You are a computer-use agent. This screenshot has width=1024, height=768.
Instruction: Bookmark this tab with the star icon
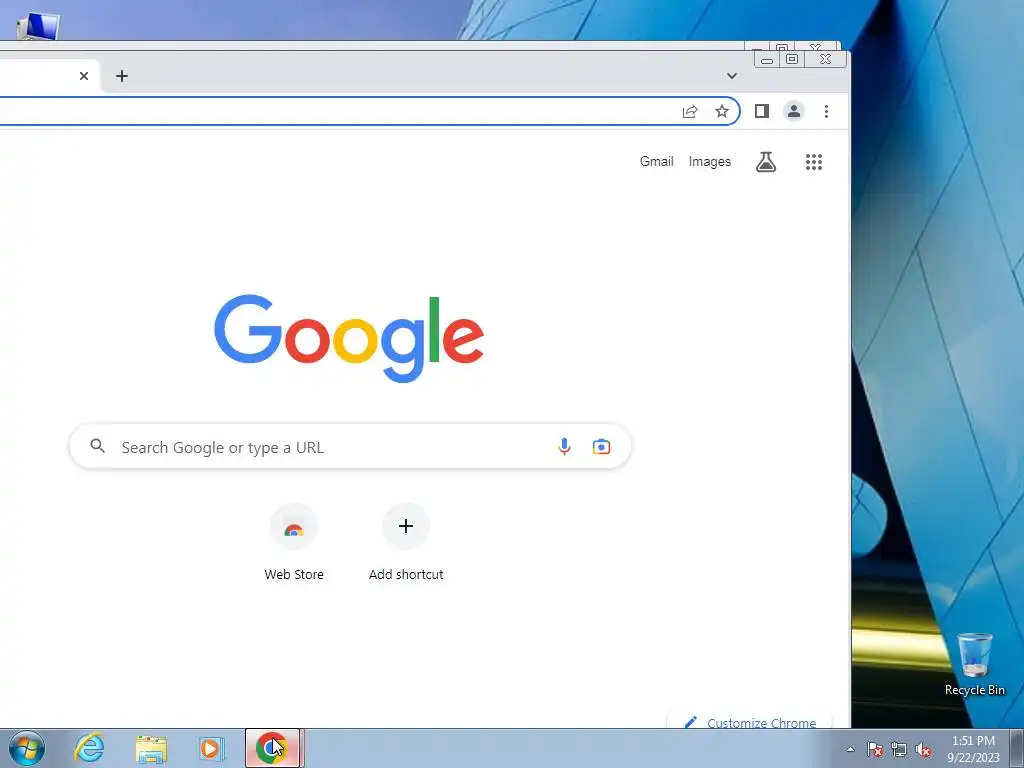pyautogui.click(x=722, y=111)
